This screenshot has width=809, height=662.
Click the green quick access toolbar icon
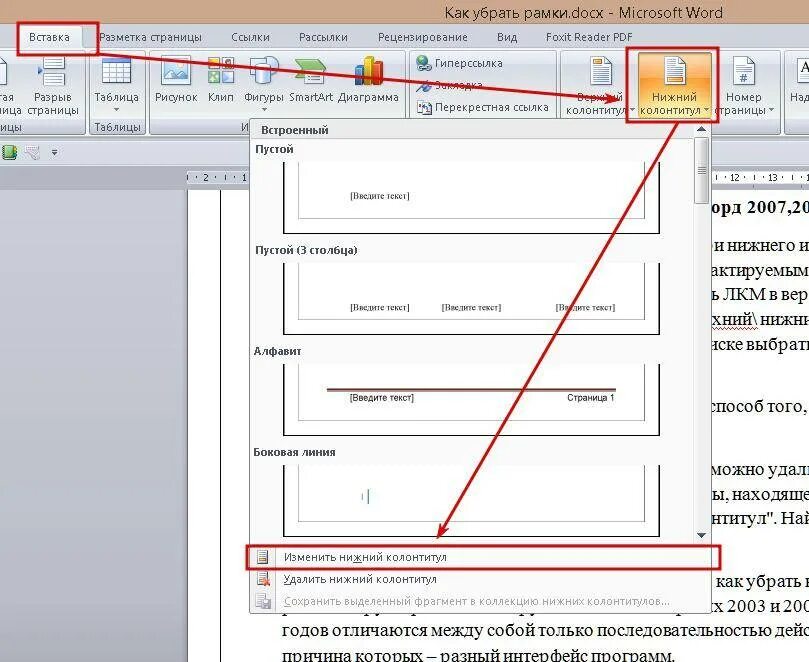click(x=9, y=152)
